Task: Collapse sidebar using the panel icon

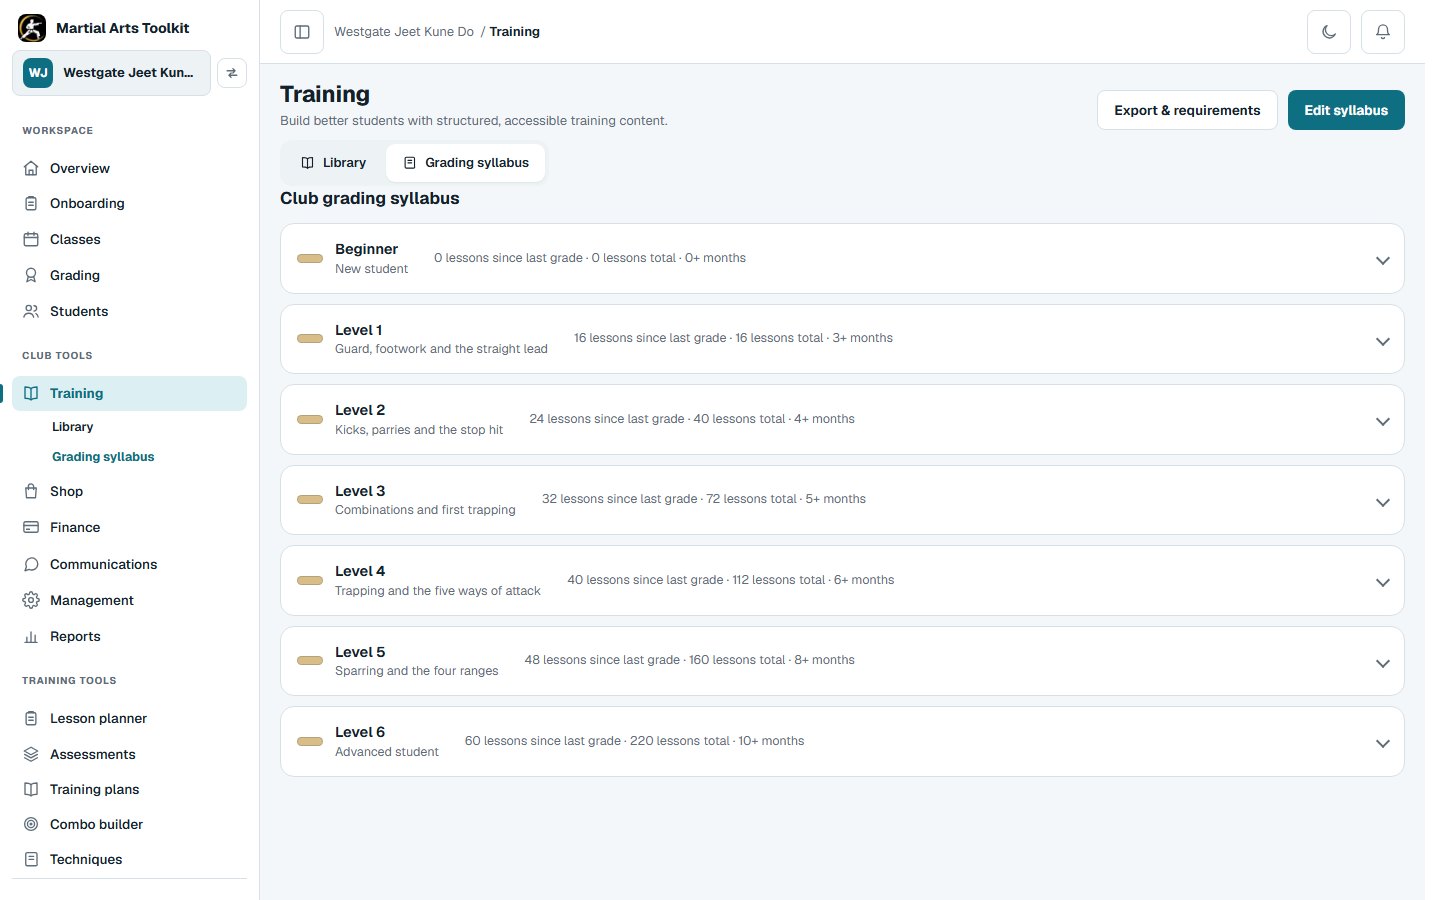Action: click(302, 32)
